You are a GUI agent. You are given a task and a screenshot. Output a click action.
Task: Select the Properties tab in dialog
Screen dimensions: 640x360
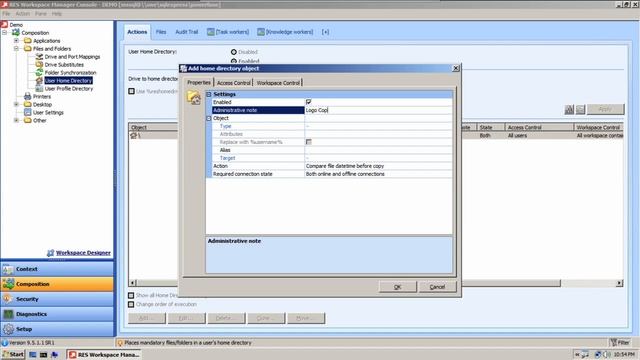pos(199,82)
